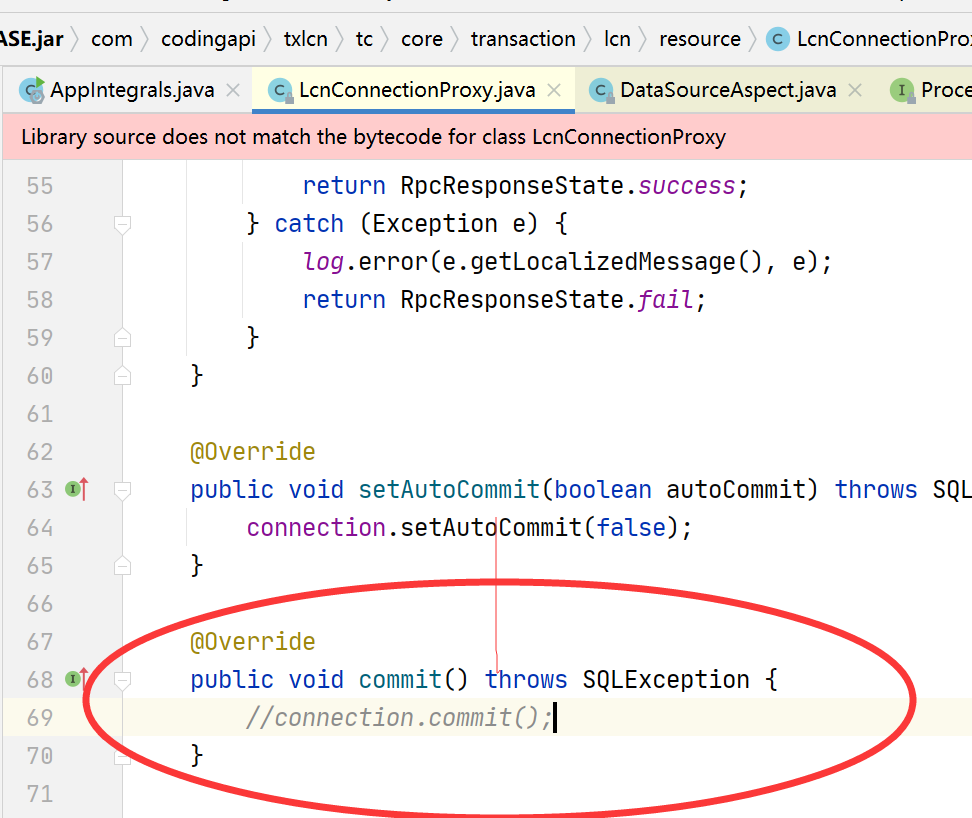Click the 'transaction' breadcrumb item
This screenshot has width=972, height=818.
click(523, 39)
